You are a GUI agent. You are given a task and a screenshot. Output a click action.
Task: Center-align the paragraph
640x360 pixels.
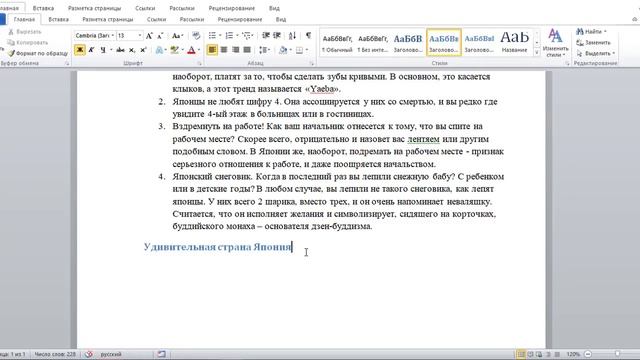tap(224, 50)
